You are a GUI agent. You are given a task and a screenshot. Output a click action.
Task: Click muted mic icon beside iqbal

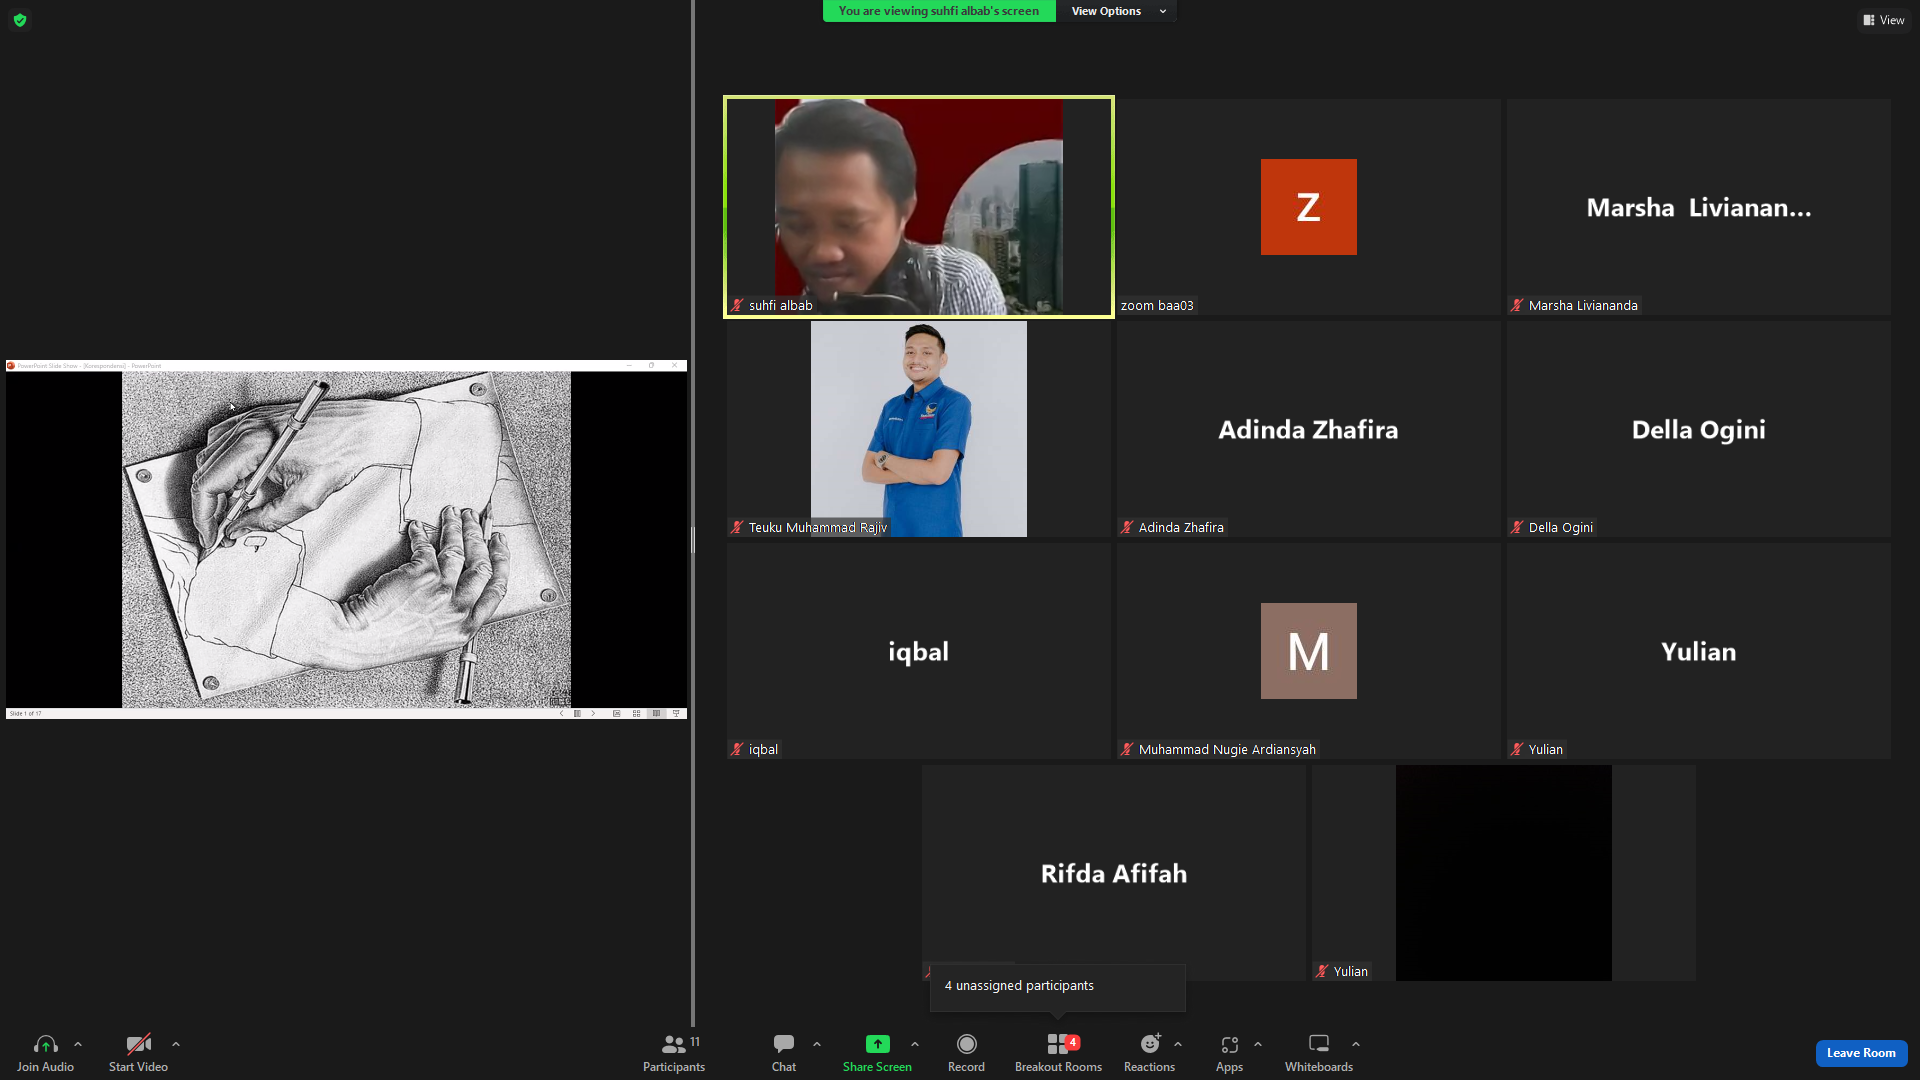click(737, 750)
